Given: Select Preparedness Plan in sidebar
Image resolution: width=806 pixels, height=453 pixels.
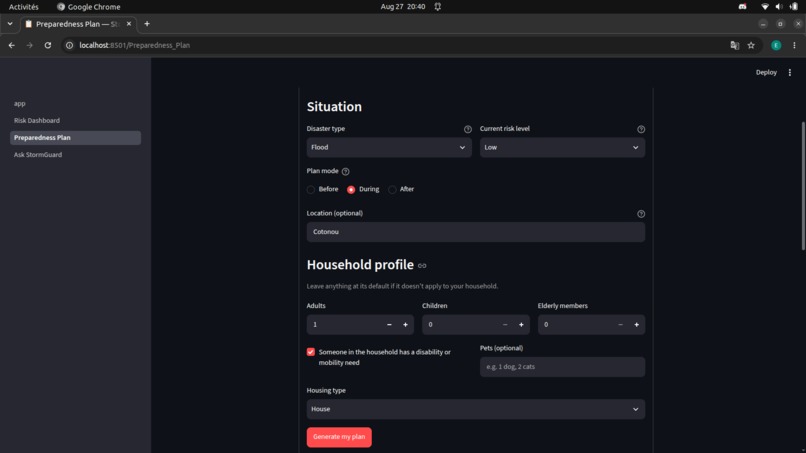Looking at the screenshot, I should tap(75, 138).
